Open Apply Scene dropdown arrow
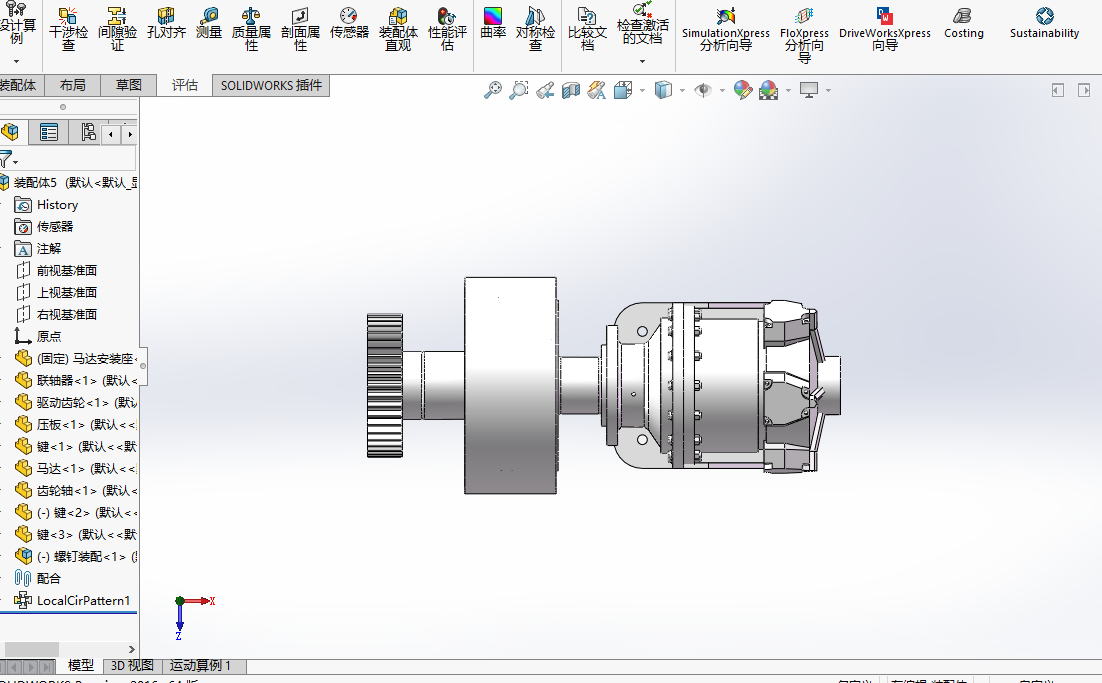This screenshot has width=1102, height=683. [788, 91]
